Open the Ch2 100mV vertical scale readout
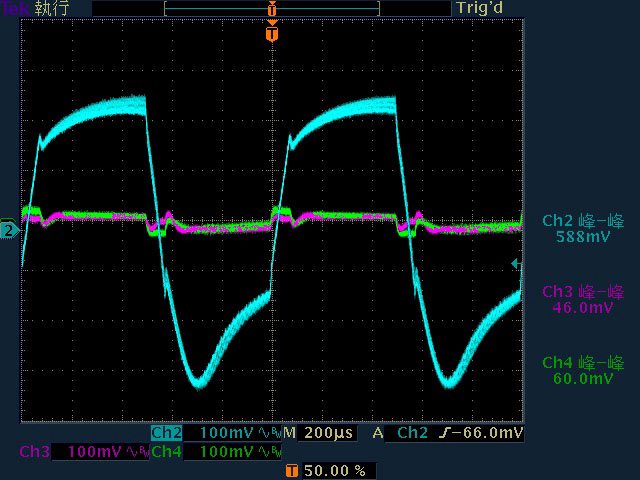The width and height of the screenshot is (640, 480). [227, 433]
